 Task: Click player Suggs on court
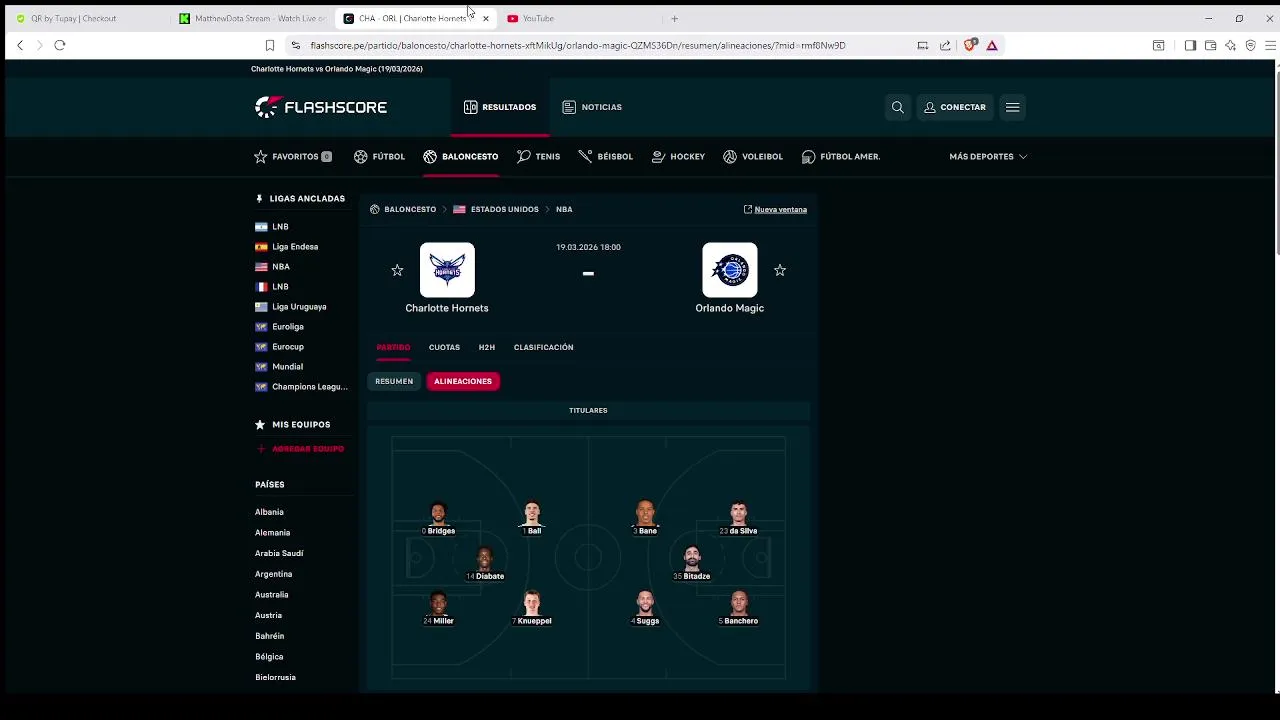(x=645, y=609)
